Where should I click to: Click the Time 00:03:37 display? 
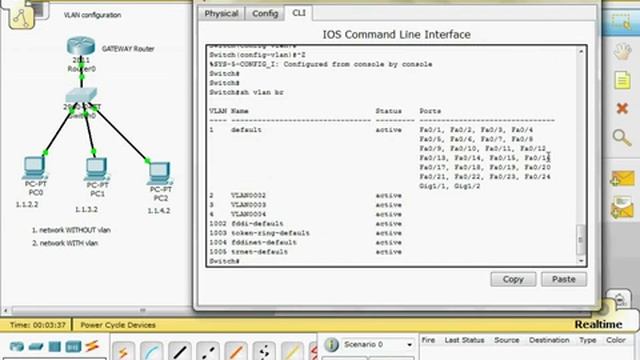click(38, 325)
